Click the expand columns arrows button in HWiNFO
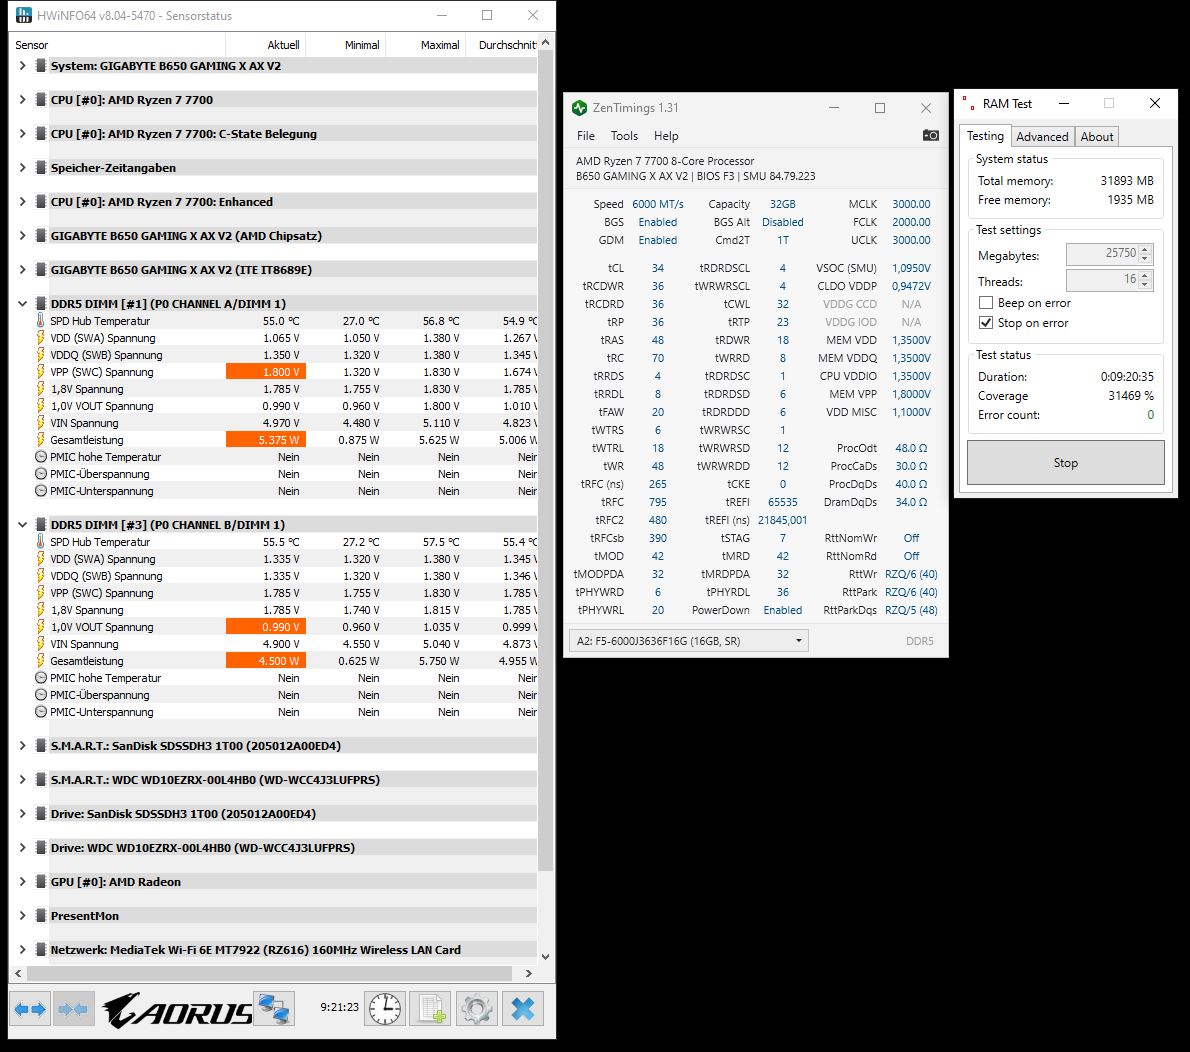 (30, 1009)
